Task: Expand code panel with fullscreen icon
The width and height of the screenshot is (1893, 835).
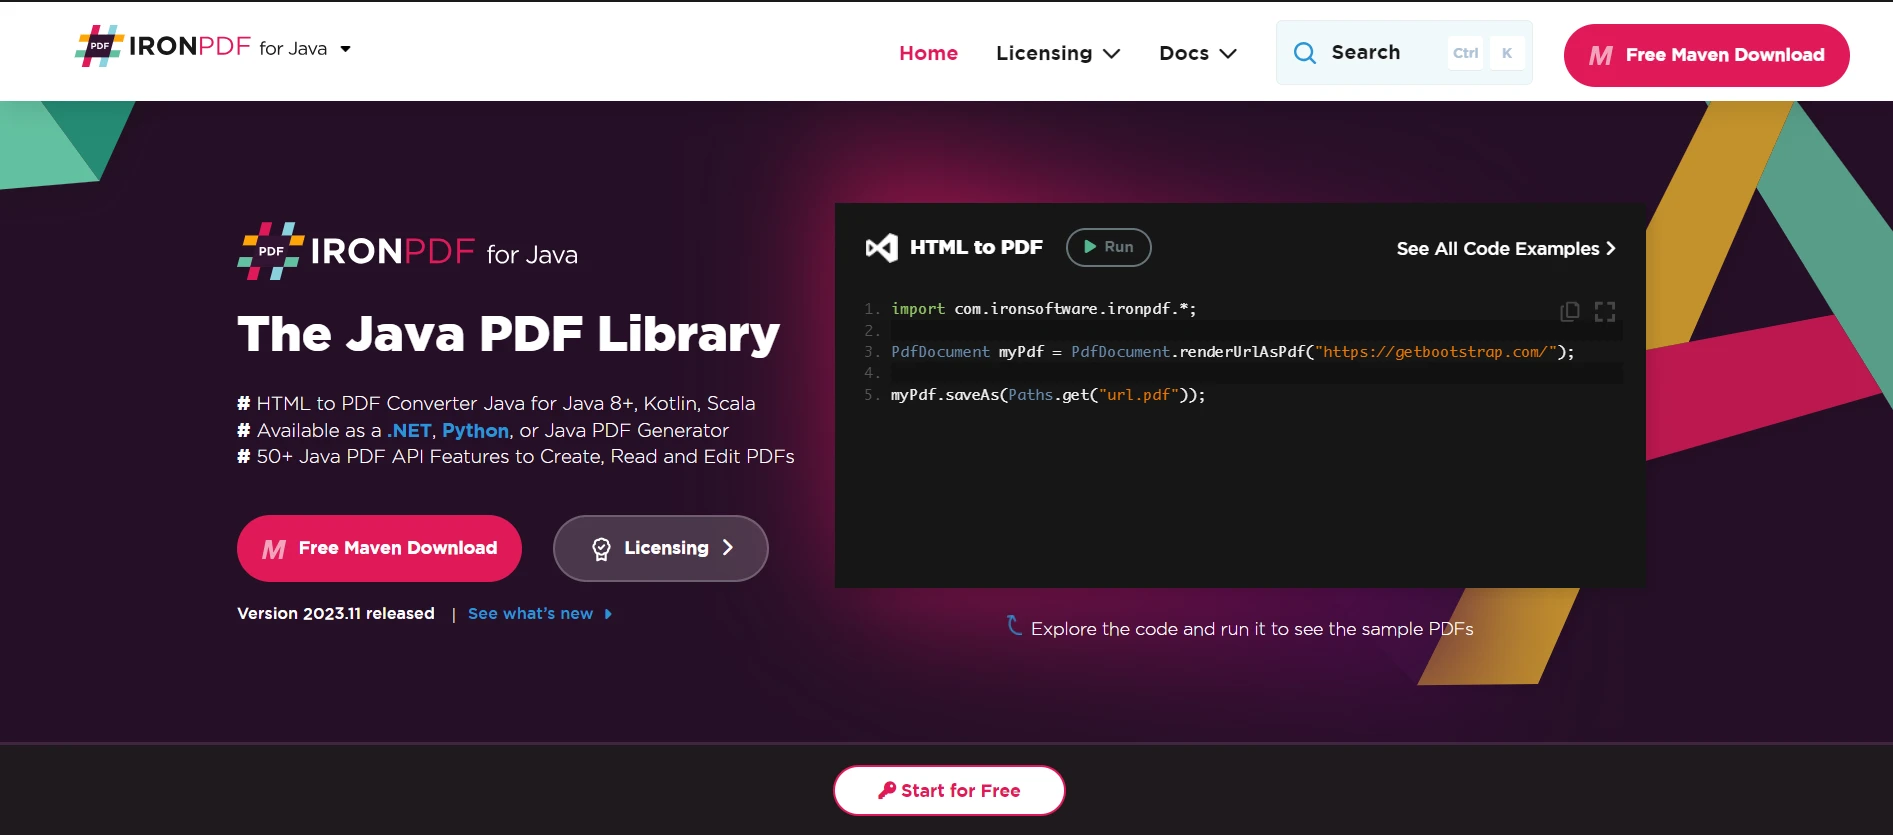Action: [1605, 311]
